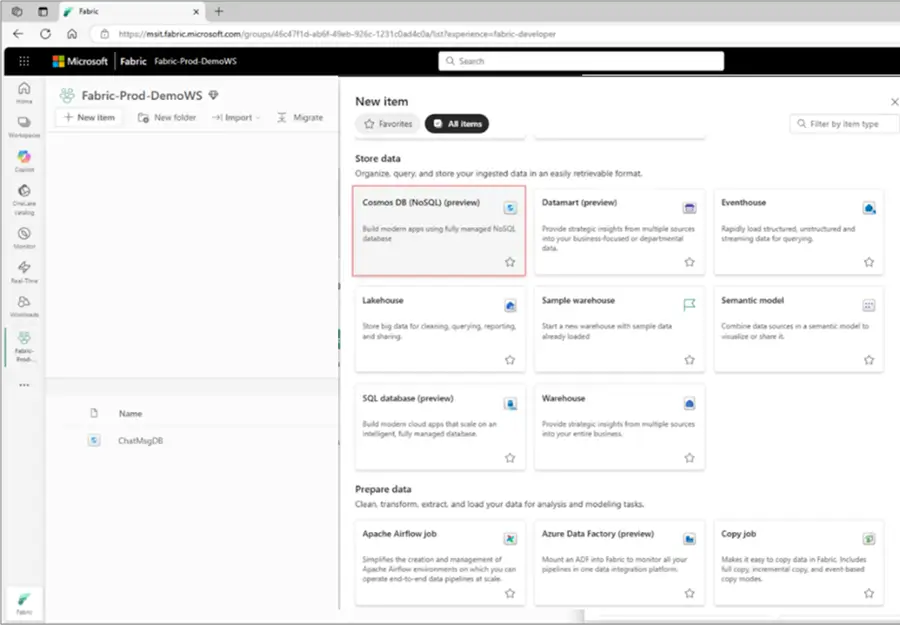900x625 pixels.
Task: Open the ChatMsgDB item
Action: pyautogui.click(x=141, y=441)
